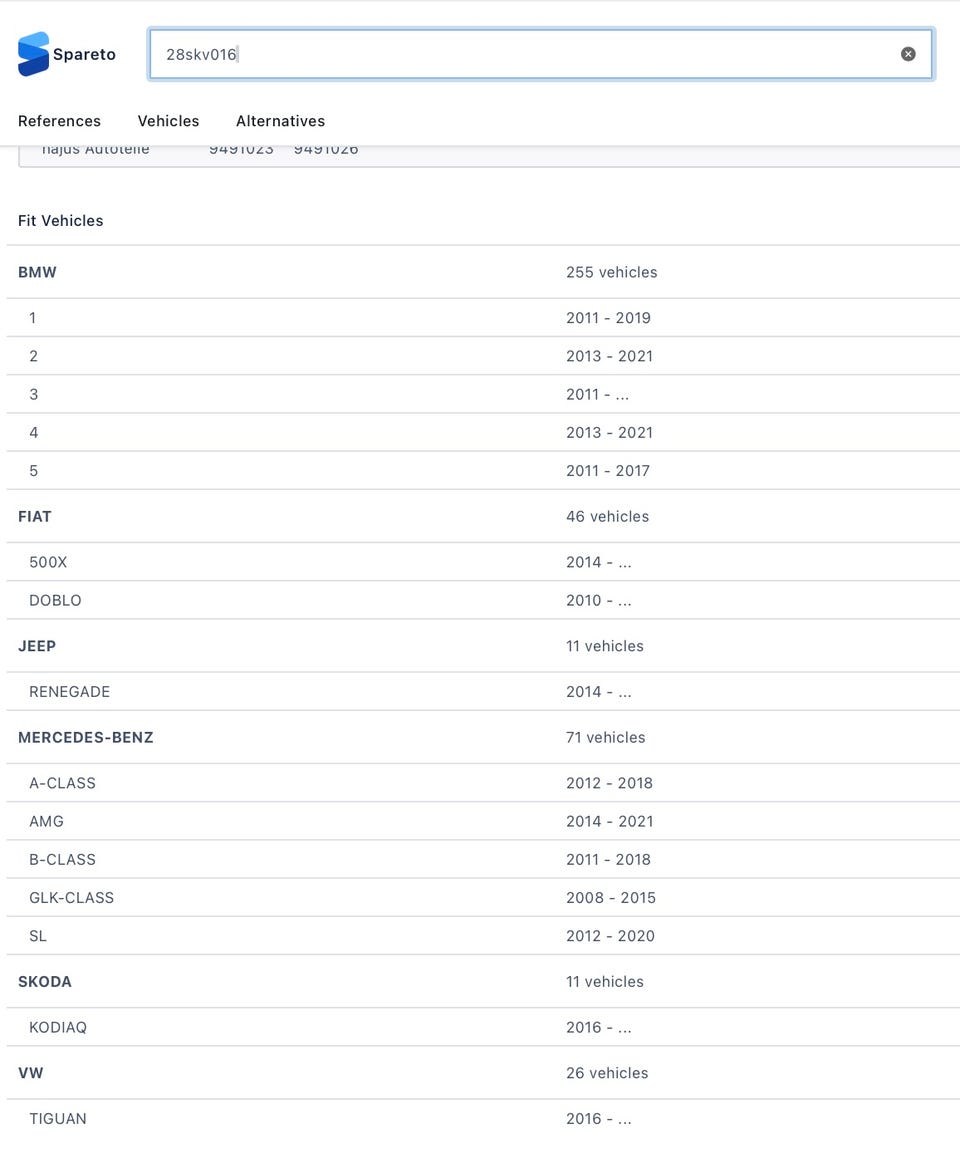The width and height of the screenshot is (960, 1158).
Task: Expand the MERCEDES-BENZ group header
Action: point(483,737)
